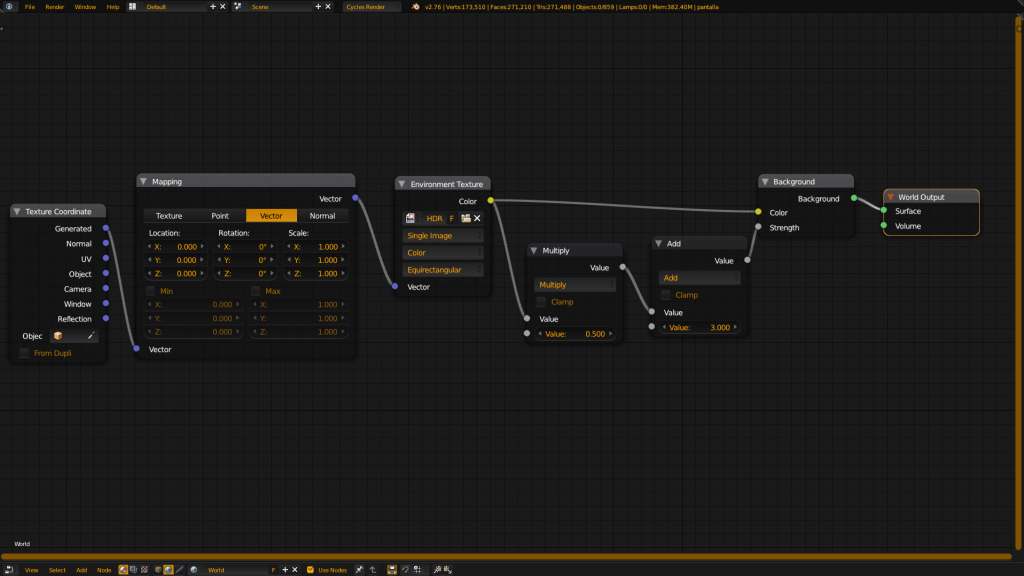The width and height of the screenshot is (1024, 576).
Task: Click the Multiply node Value 0.500 field
Action: [574, 334]
